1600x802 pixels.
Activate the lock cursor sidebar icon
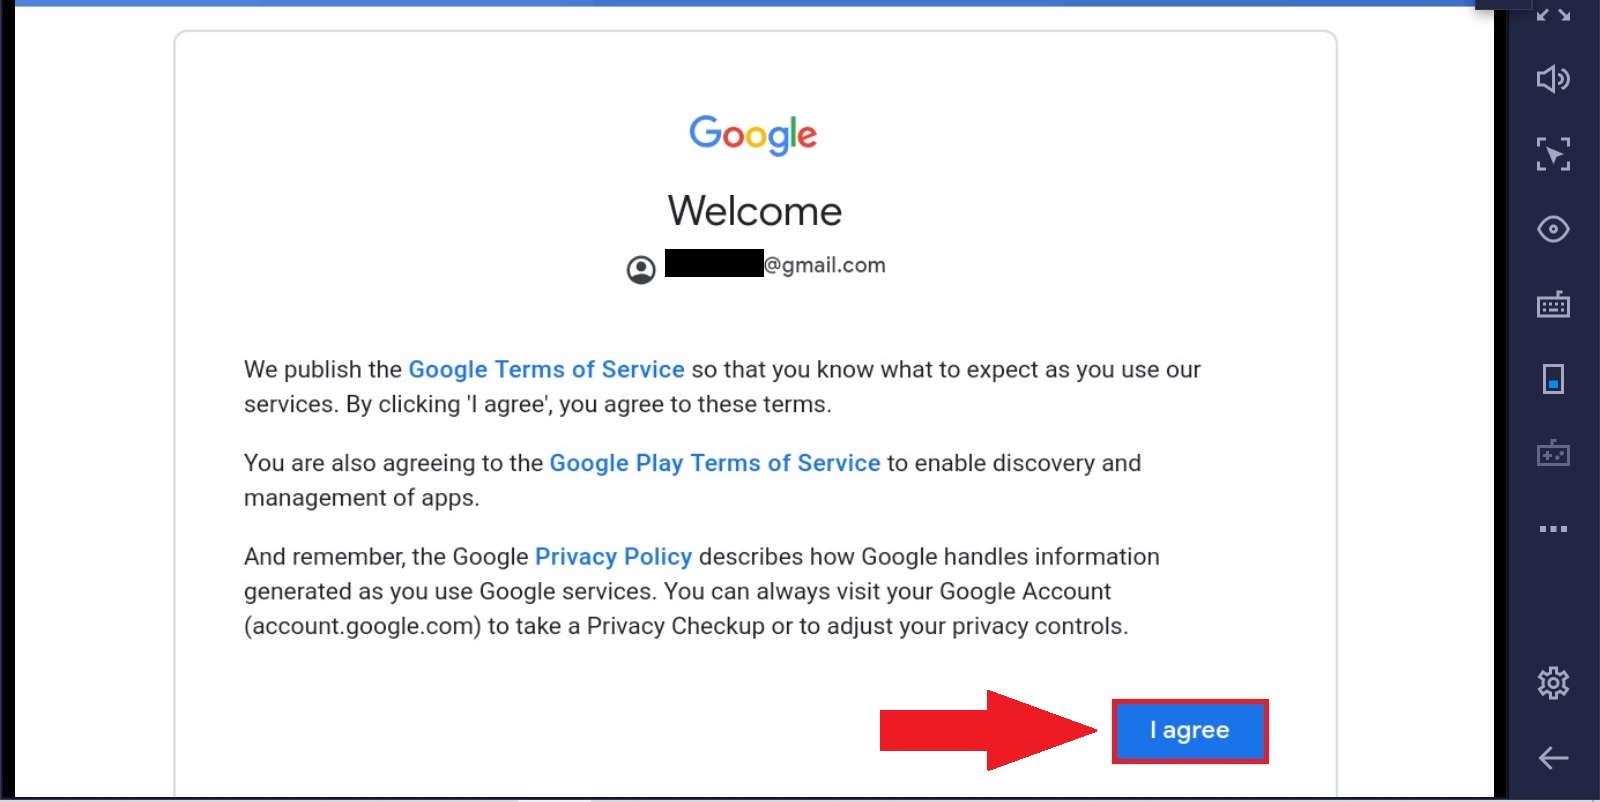click(x=1553, y=154)
